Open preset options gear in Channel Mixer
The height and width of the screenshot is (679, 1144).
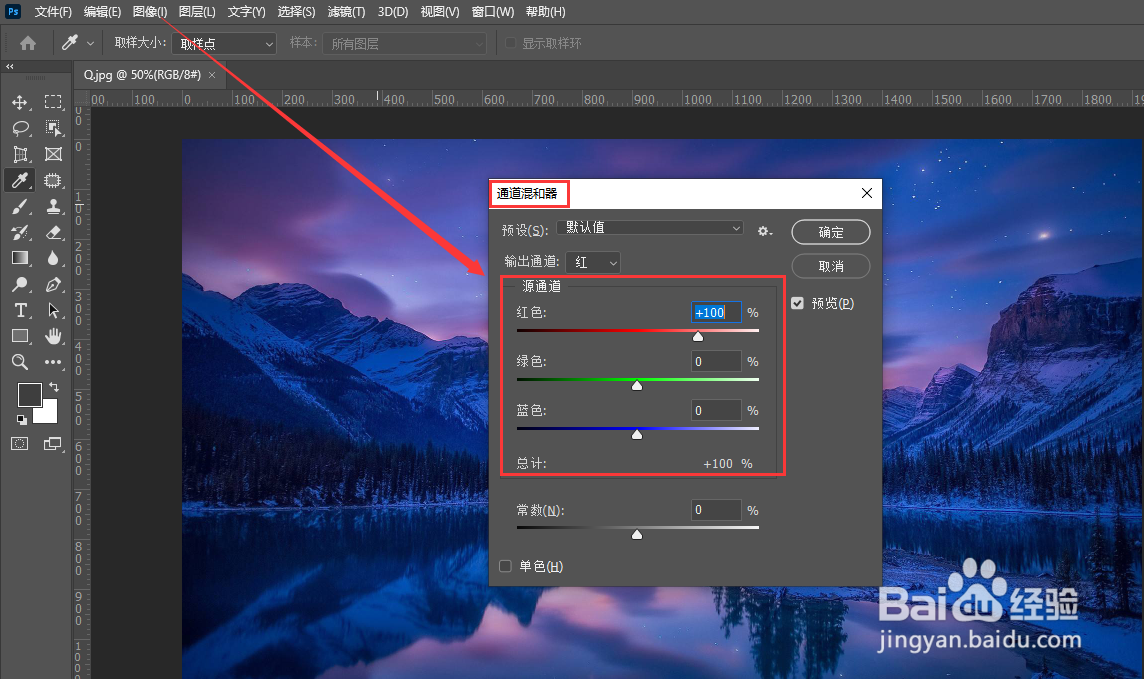764,231
